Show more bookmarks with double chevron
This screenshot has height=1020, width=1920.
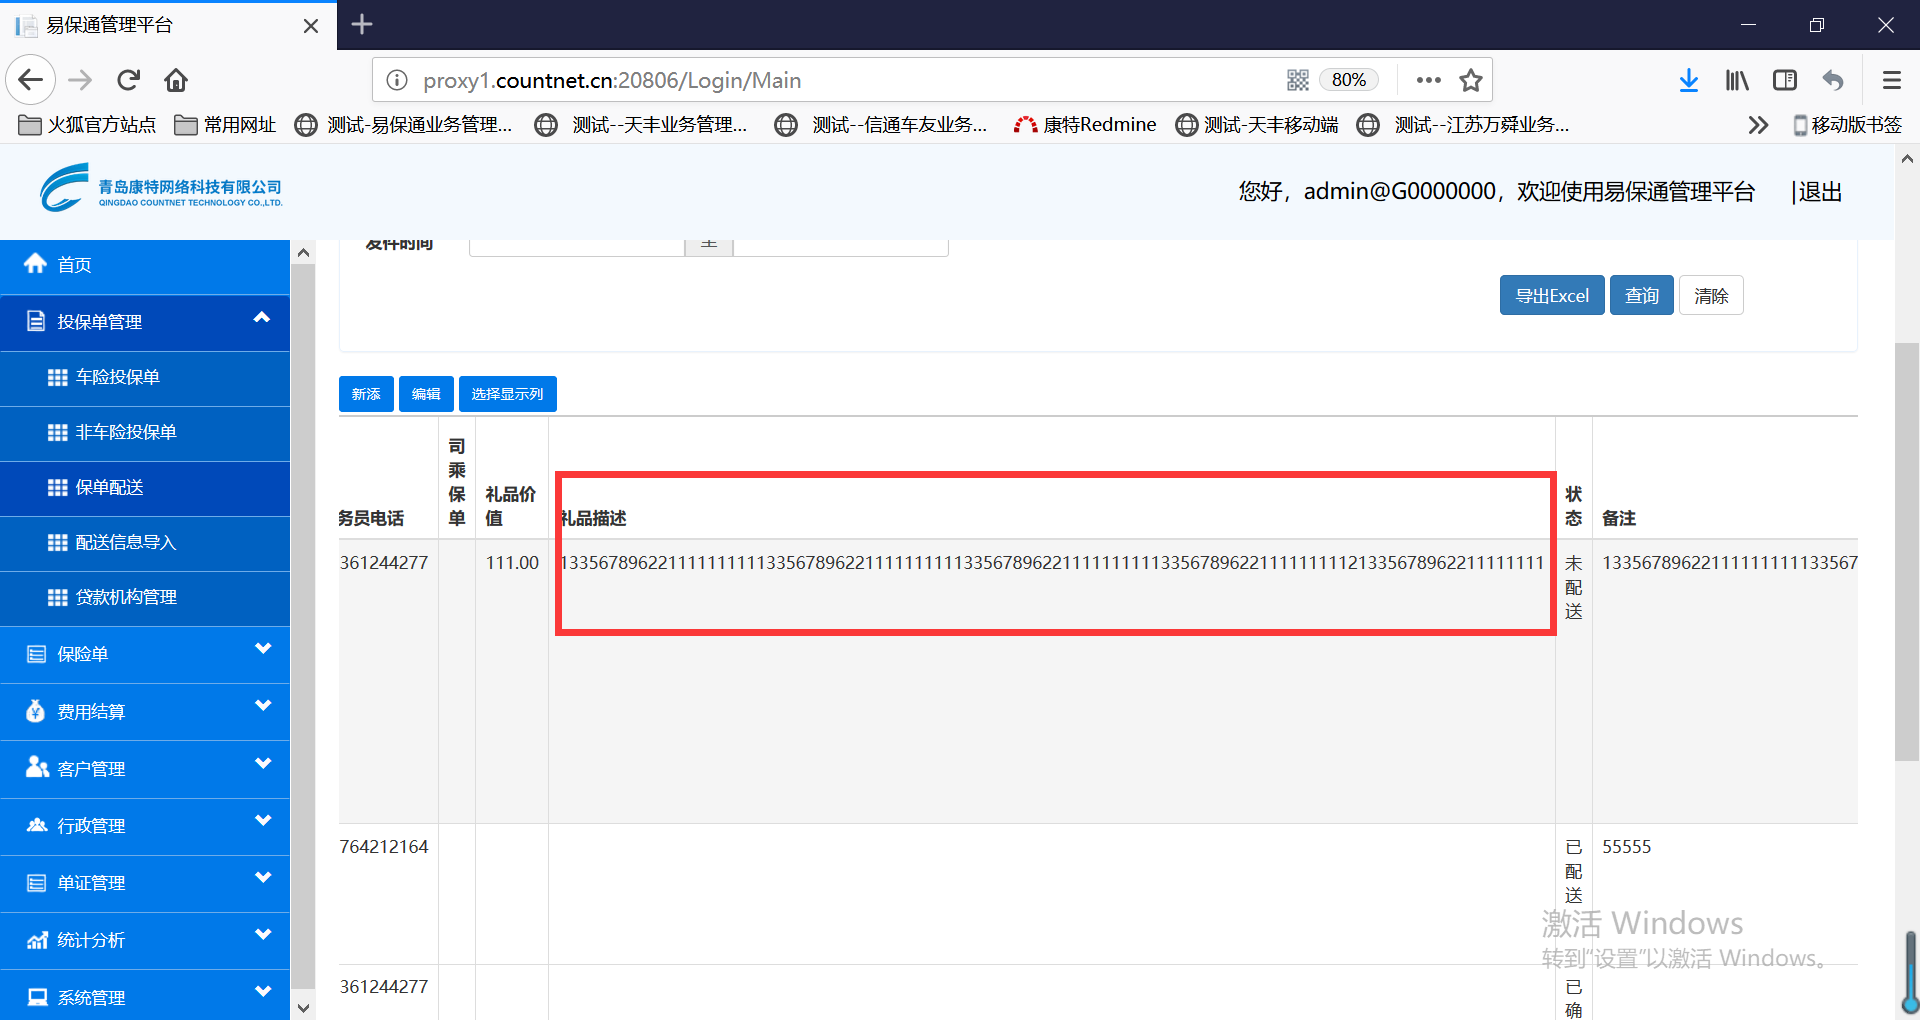(x=1758, y=125)
